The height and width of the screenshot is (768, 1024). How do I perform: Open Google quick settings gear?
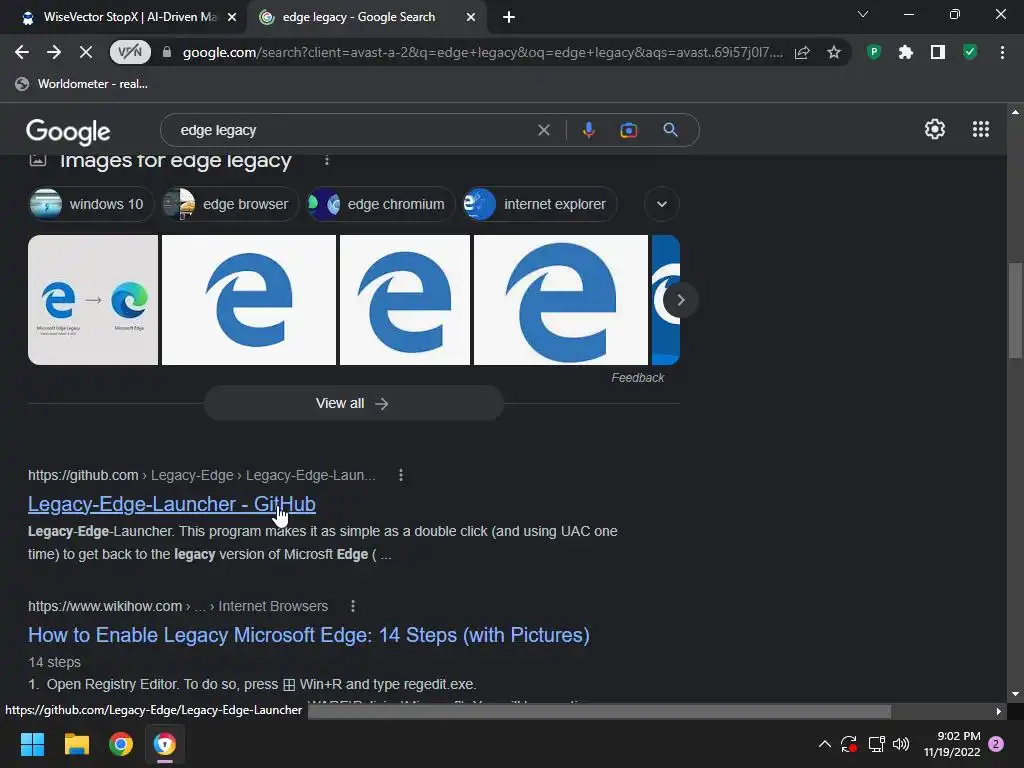[935, 129]
